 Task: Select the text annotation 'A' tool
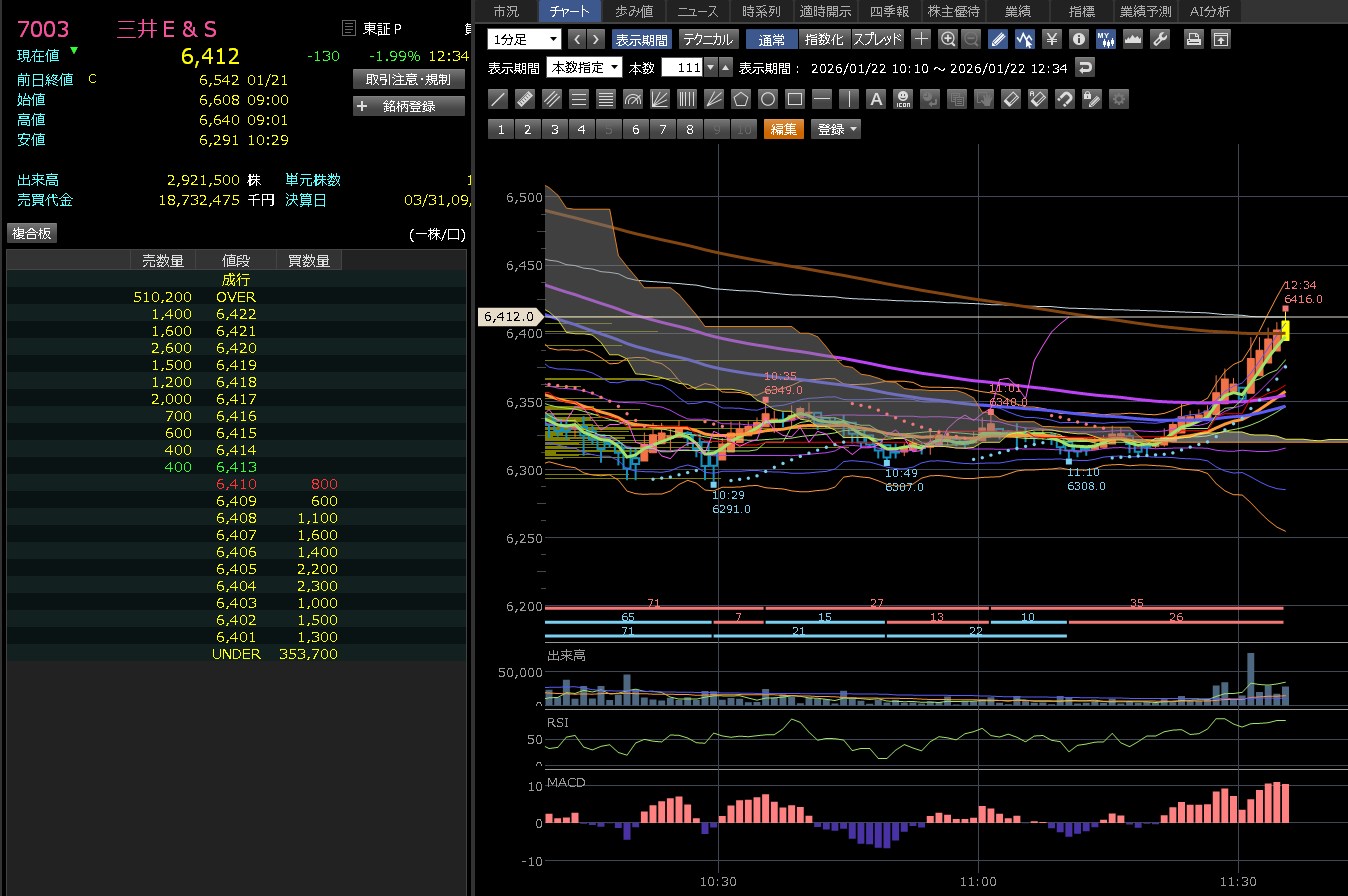point(876,99)
